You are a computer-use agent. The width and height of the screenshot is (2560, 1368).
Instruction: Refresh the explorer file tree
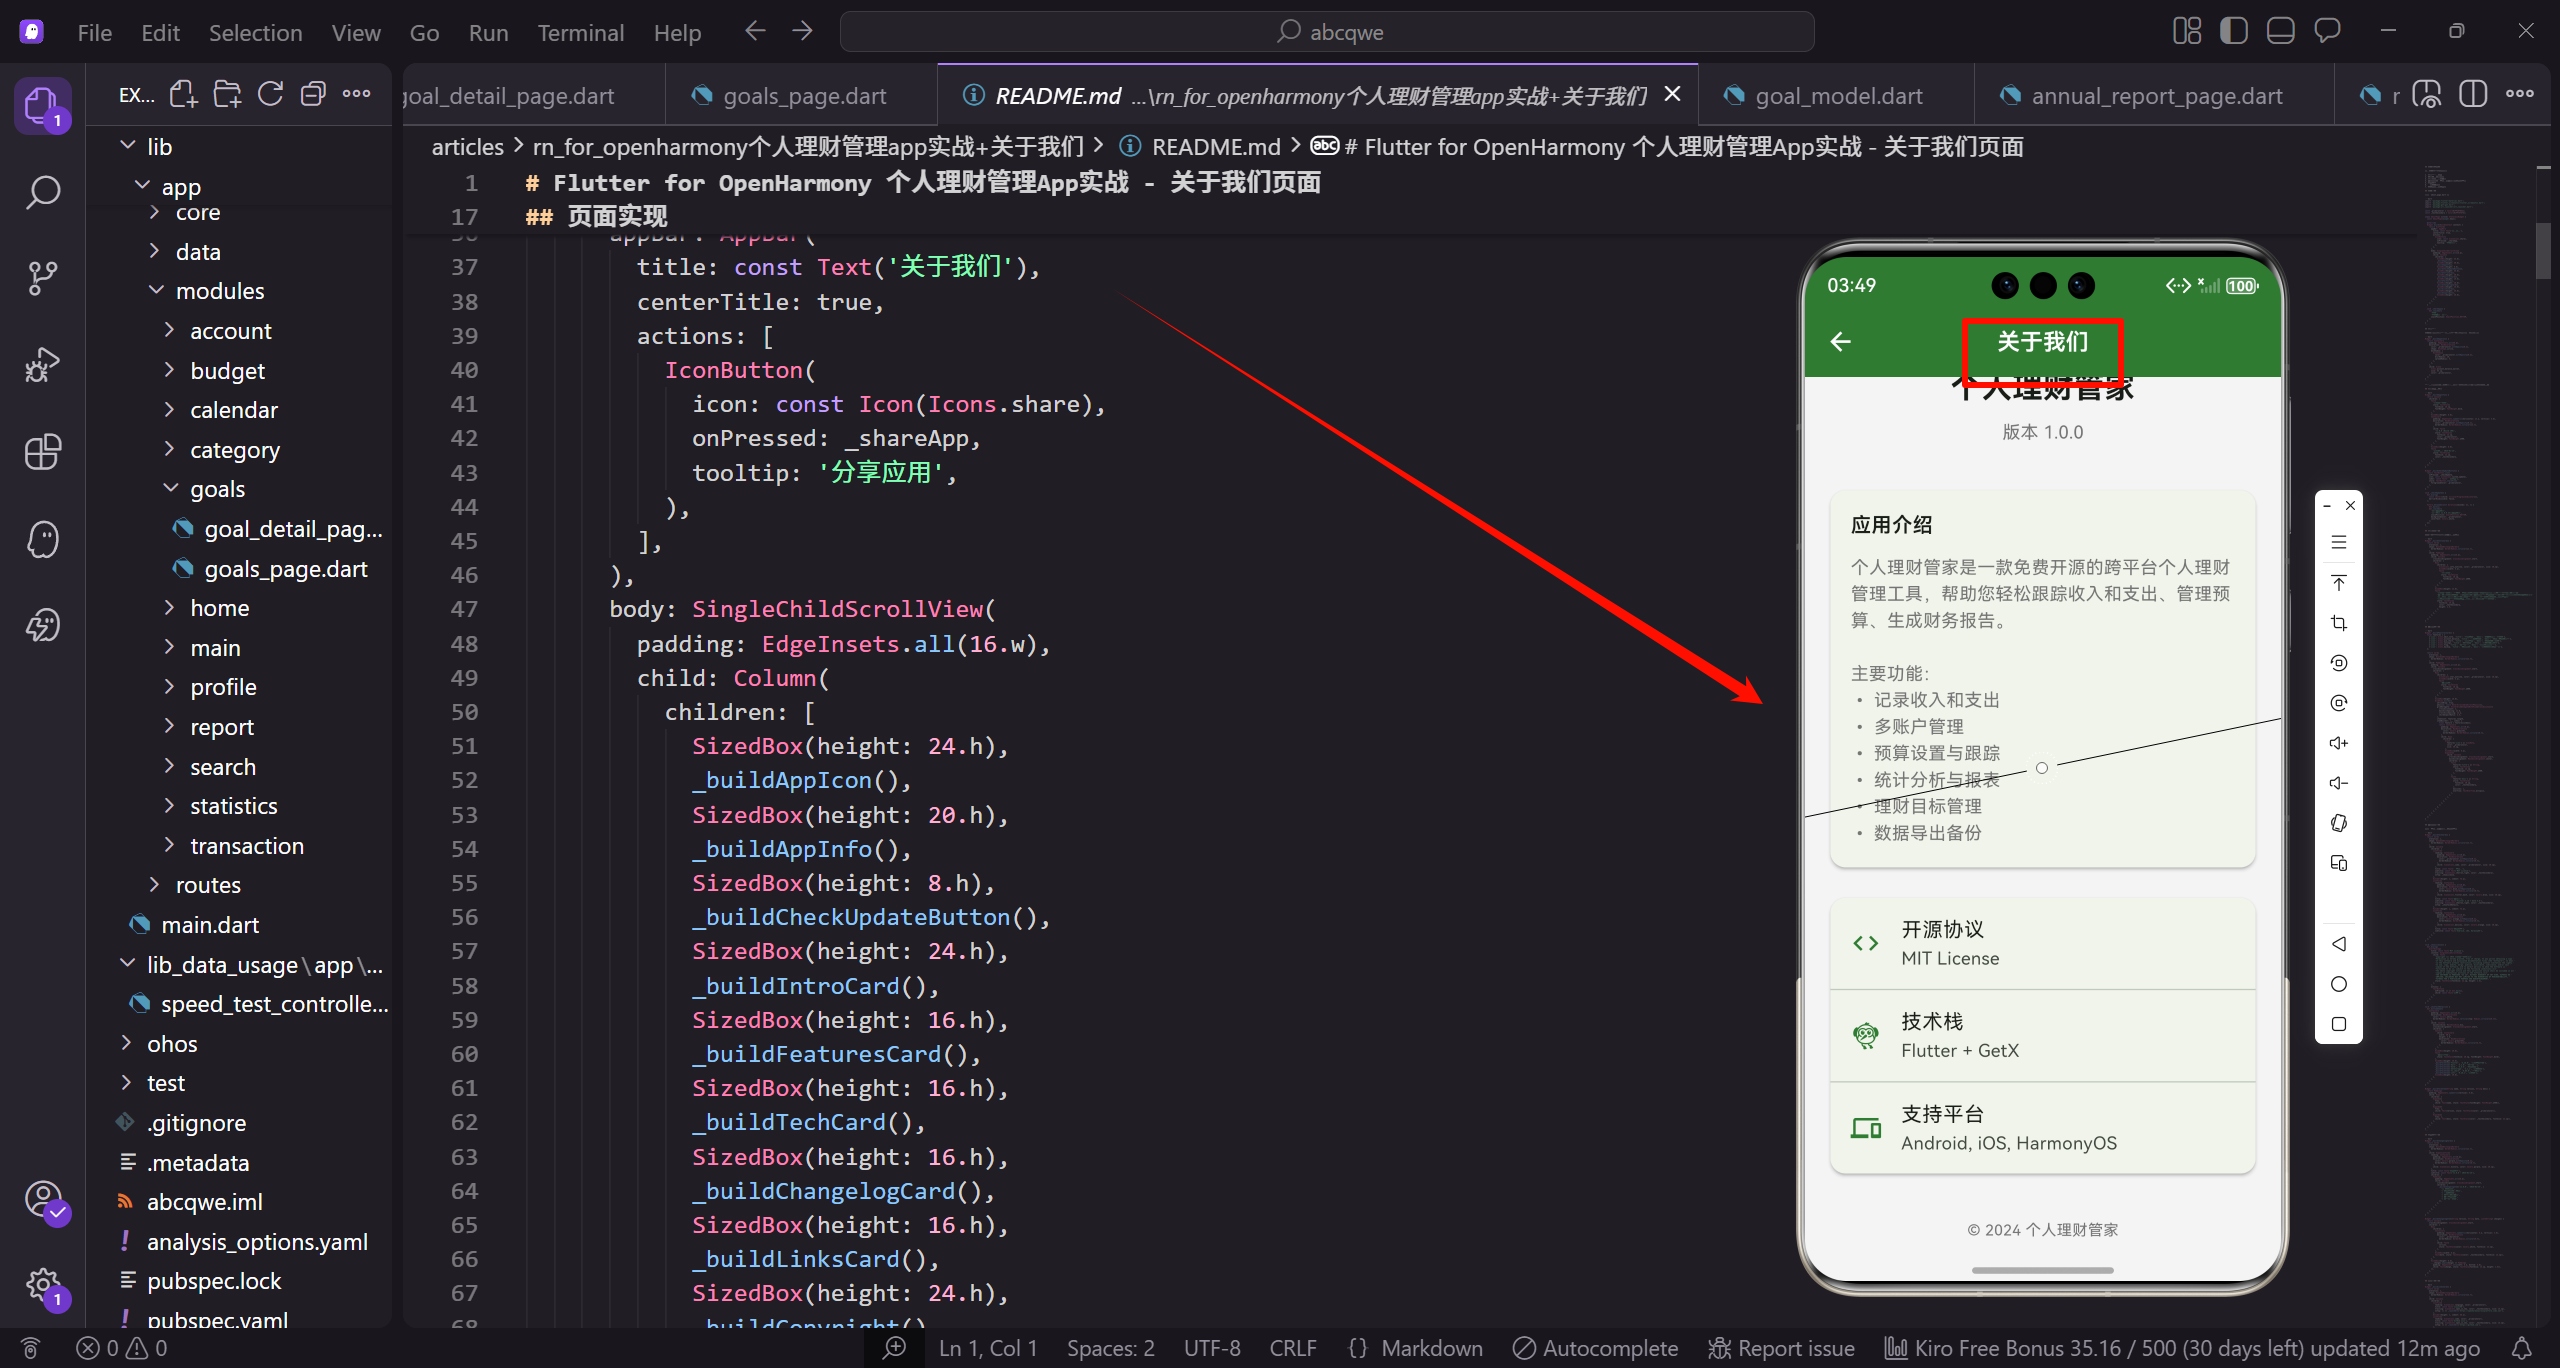(270, 94)
